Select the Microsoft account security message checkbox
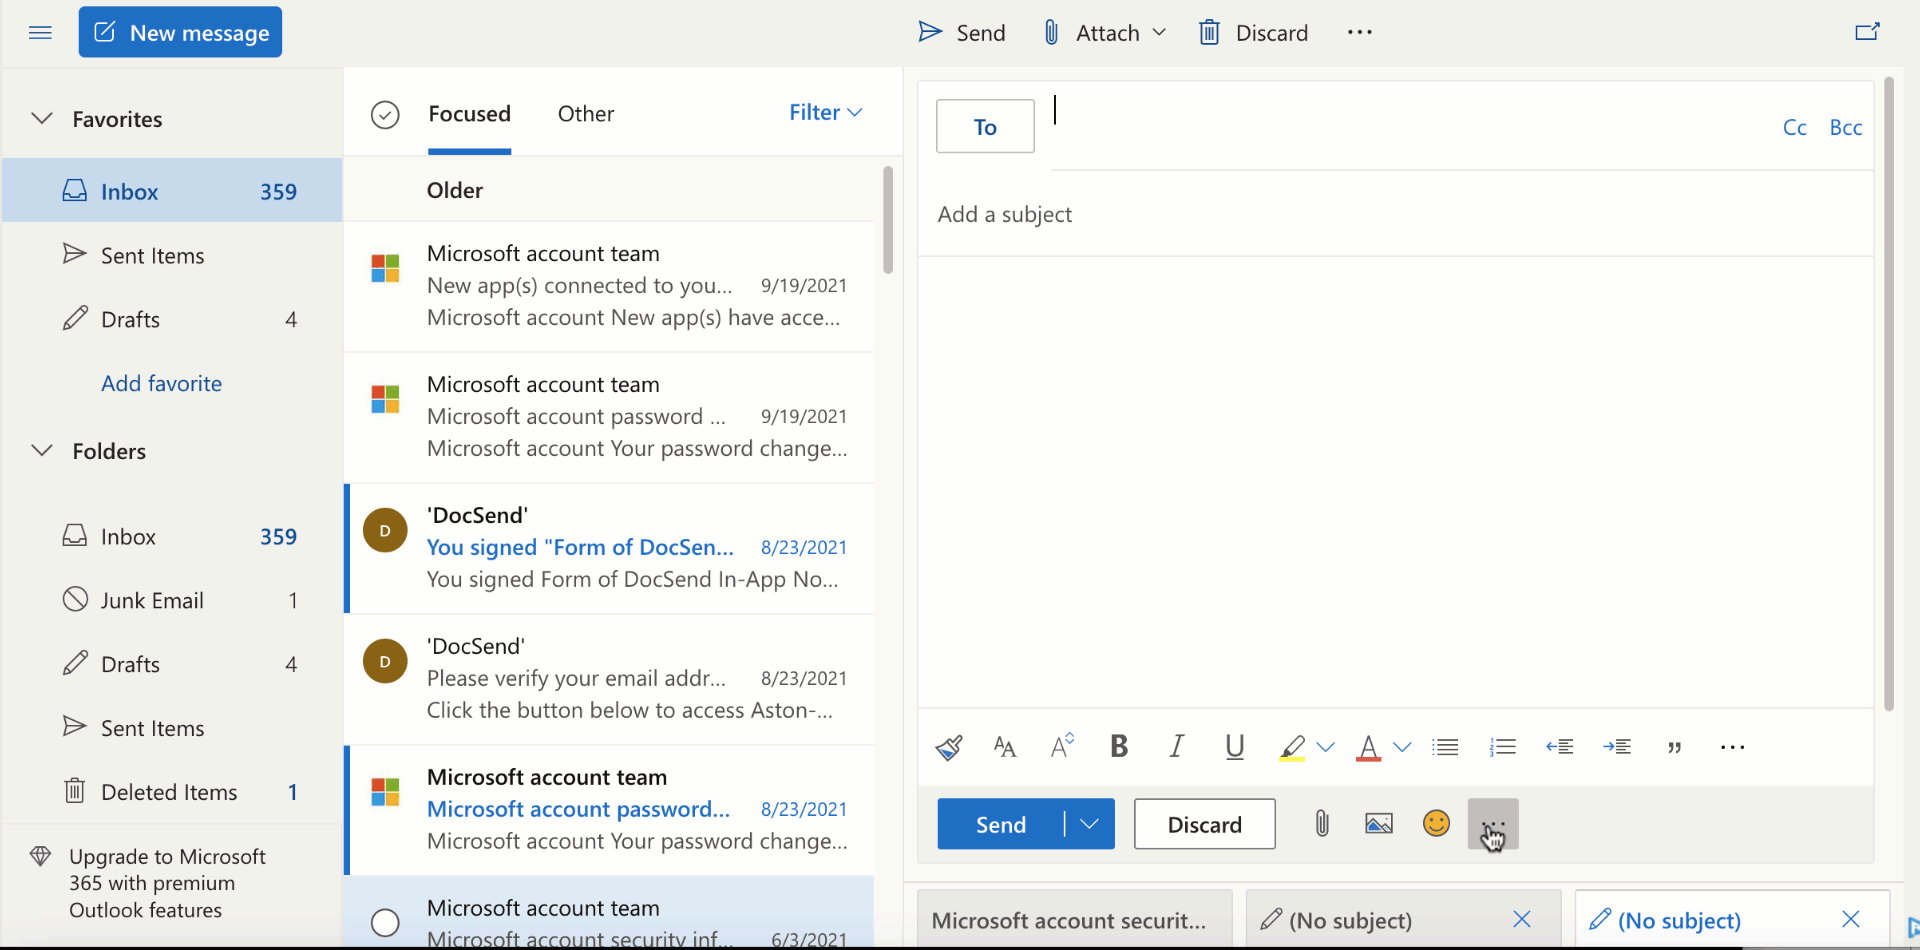Viewport: 1920px width, 950px height. (x=385, y=922)
